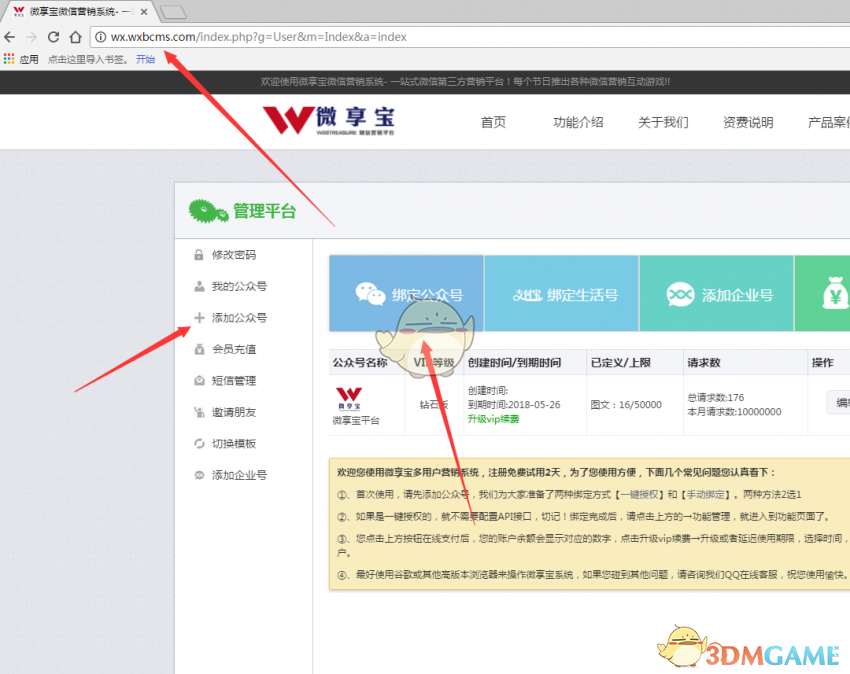Open 短信管理 with its envelope icon
This screenshot has height=674, width=850.
click(198, 380)
